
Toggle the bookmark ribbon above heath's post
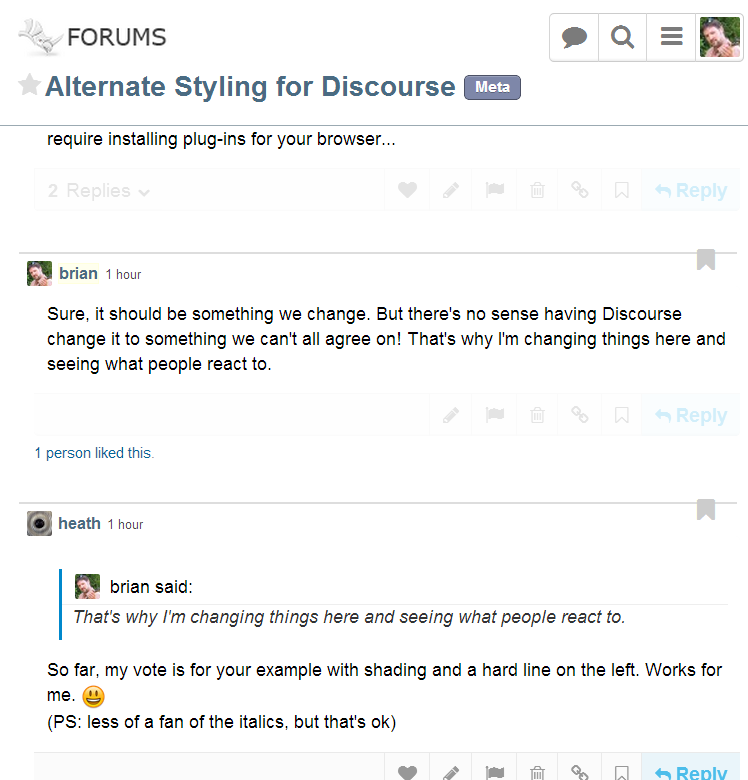[x=706, y=509]
